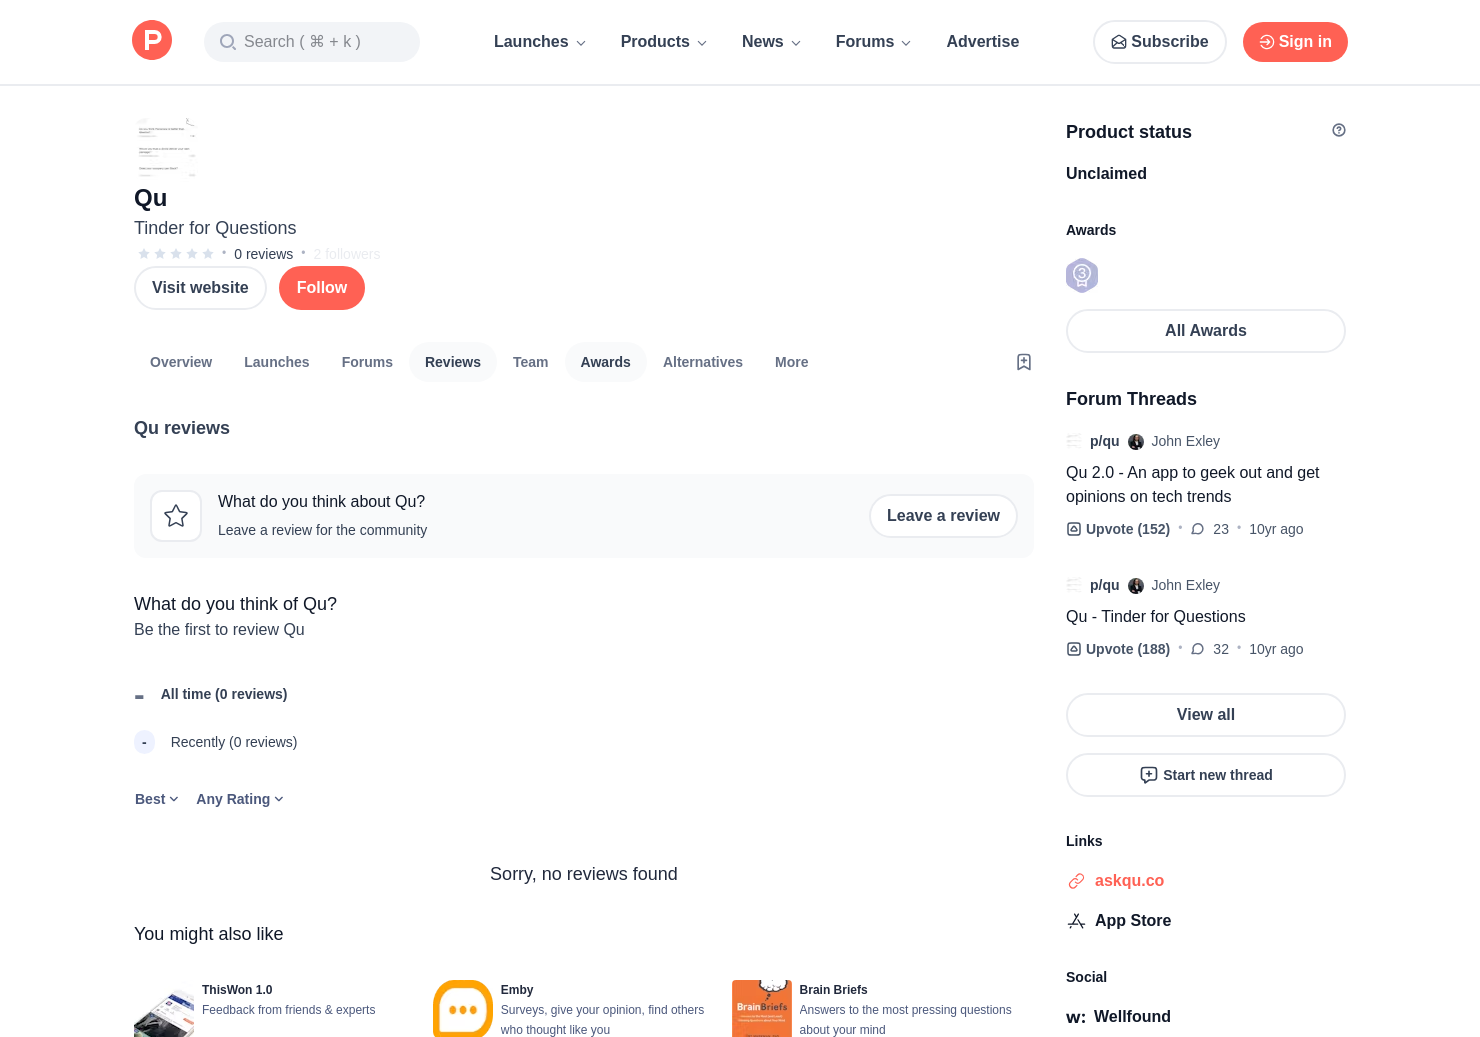Open the Best sort dropdown
Screen dimensions: 1480x1037
point(156,799)
